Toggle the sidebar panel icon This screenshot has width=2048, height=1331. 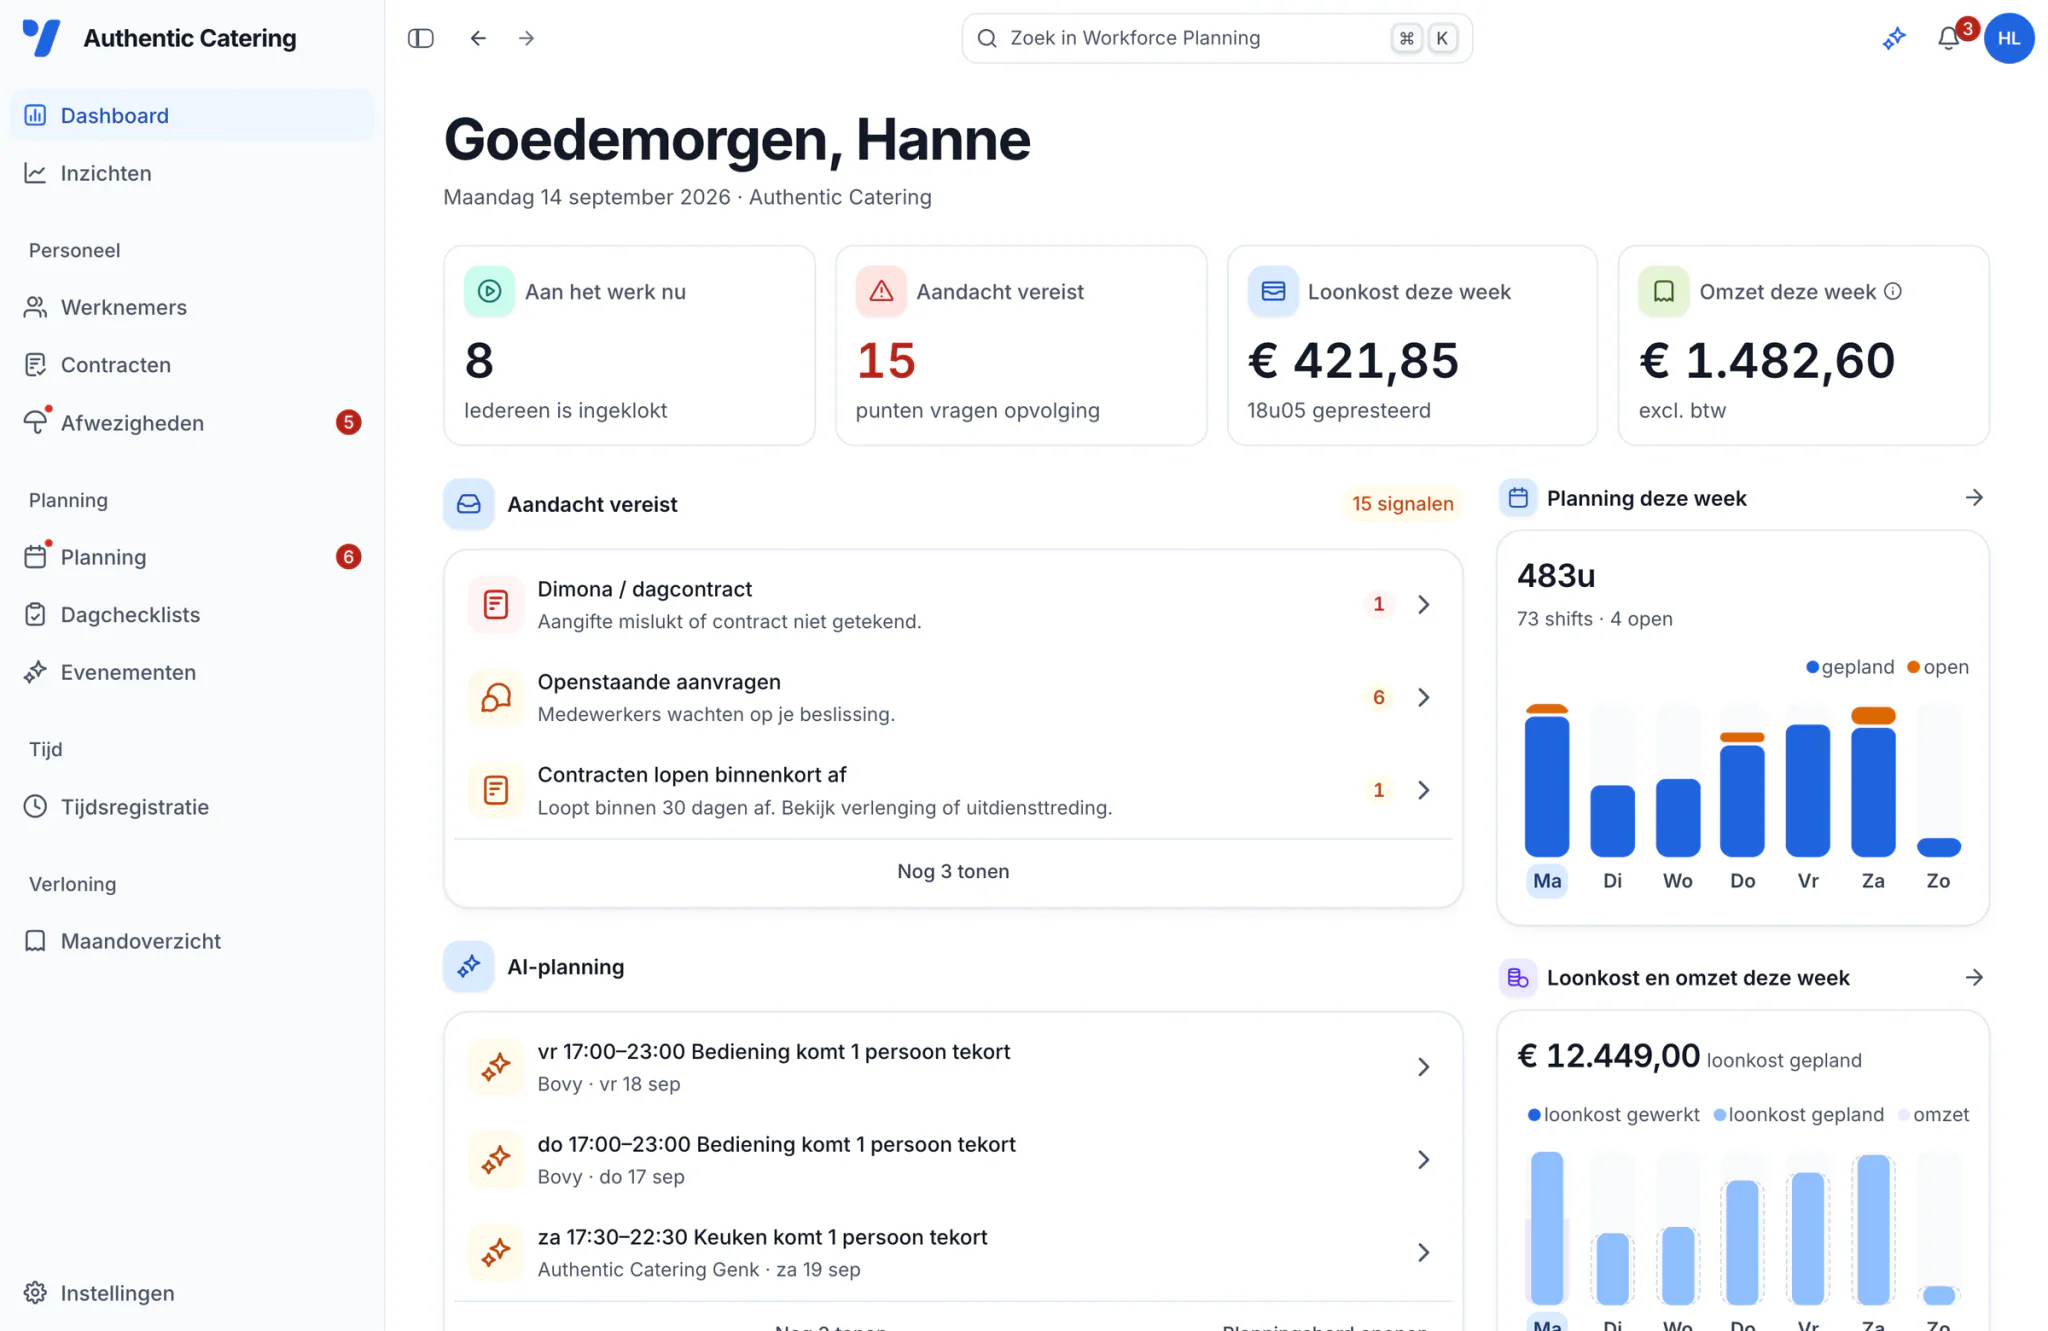(421, 38)
